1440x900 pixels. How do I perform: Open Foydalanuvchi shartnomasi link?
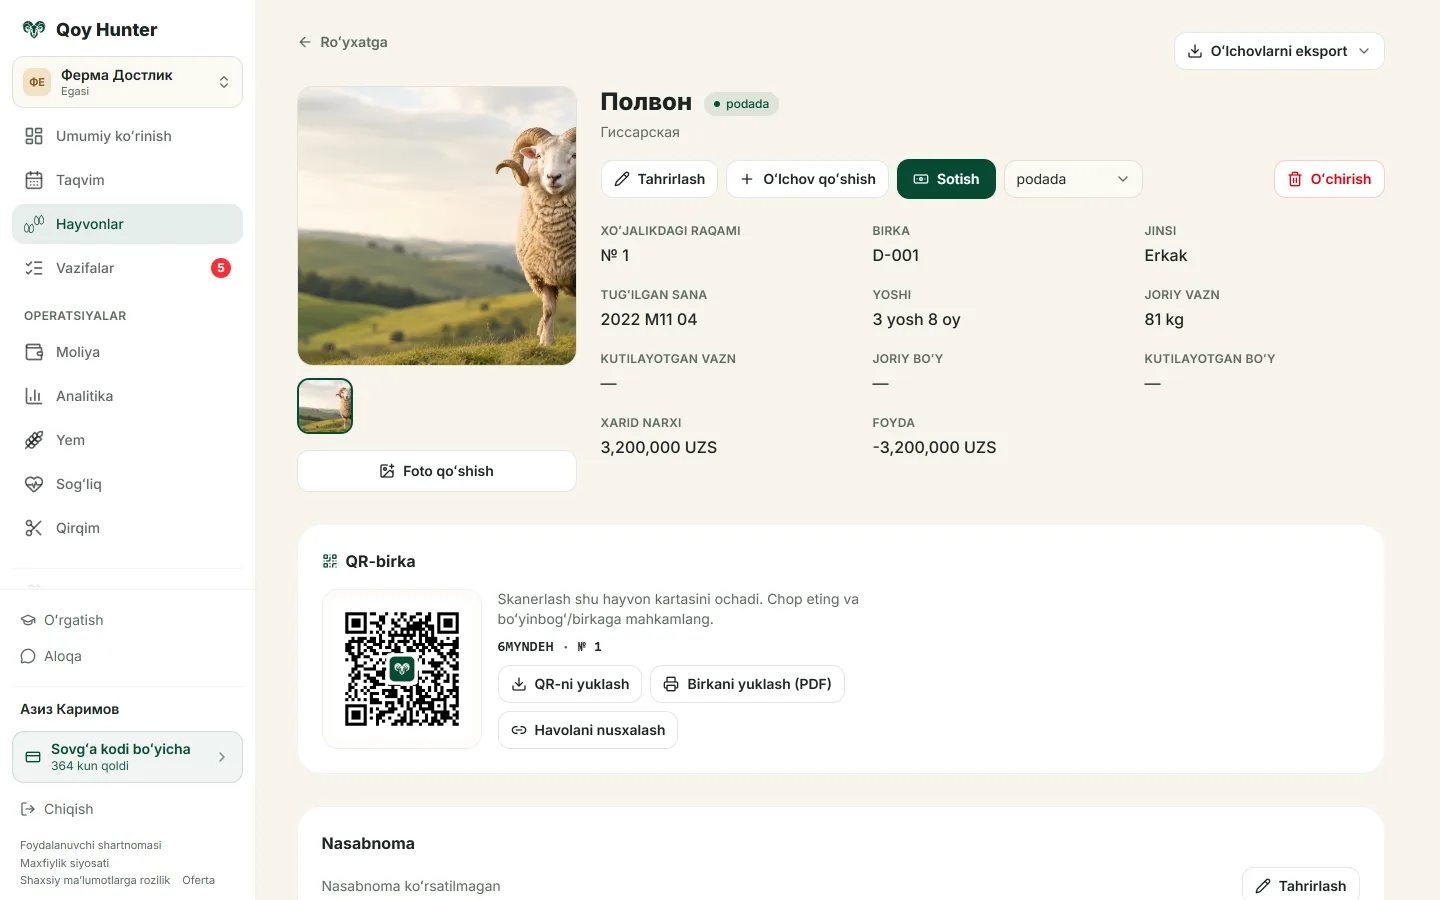pos(91,845)
